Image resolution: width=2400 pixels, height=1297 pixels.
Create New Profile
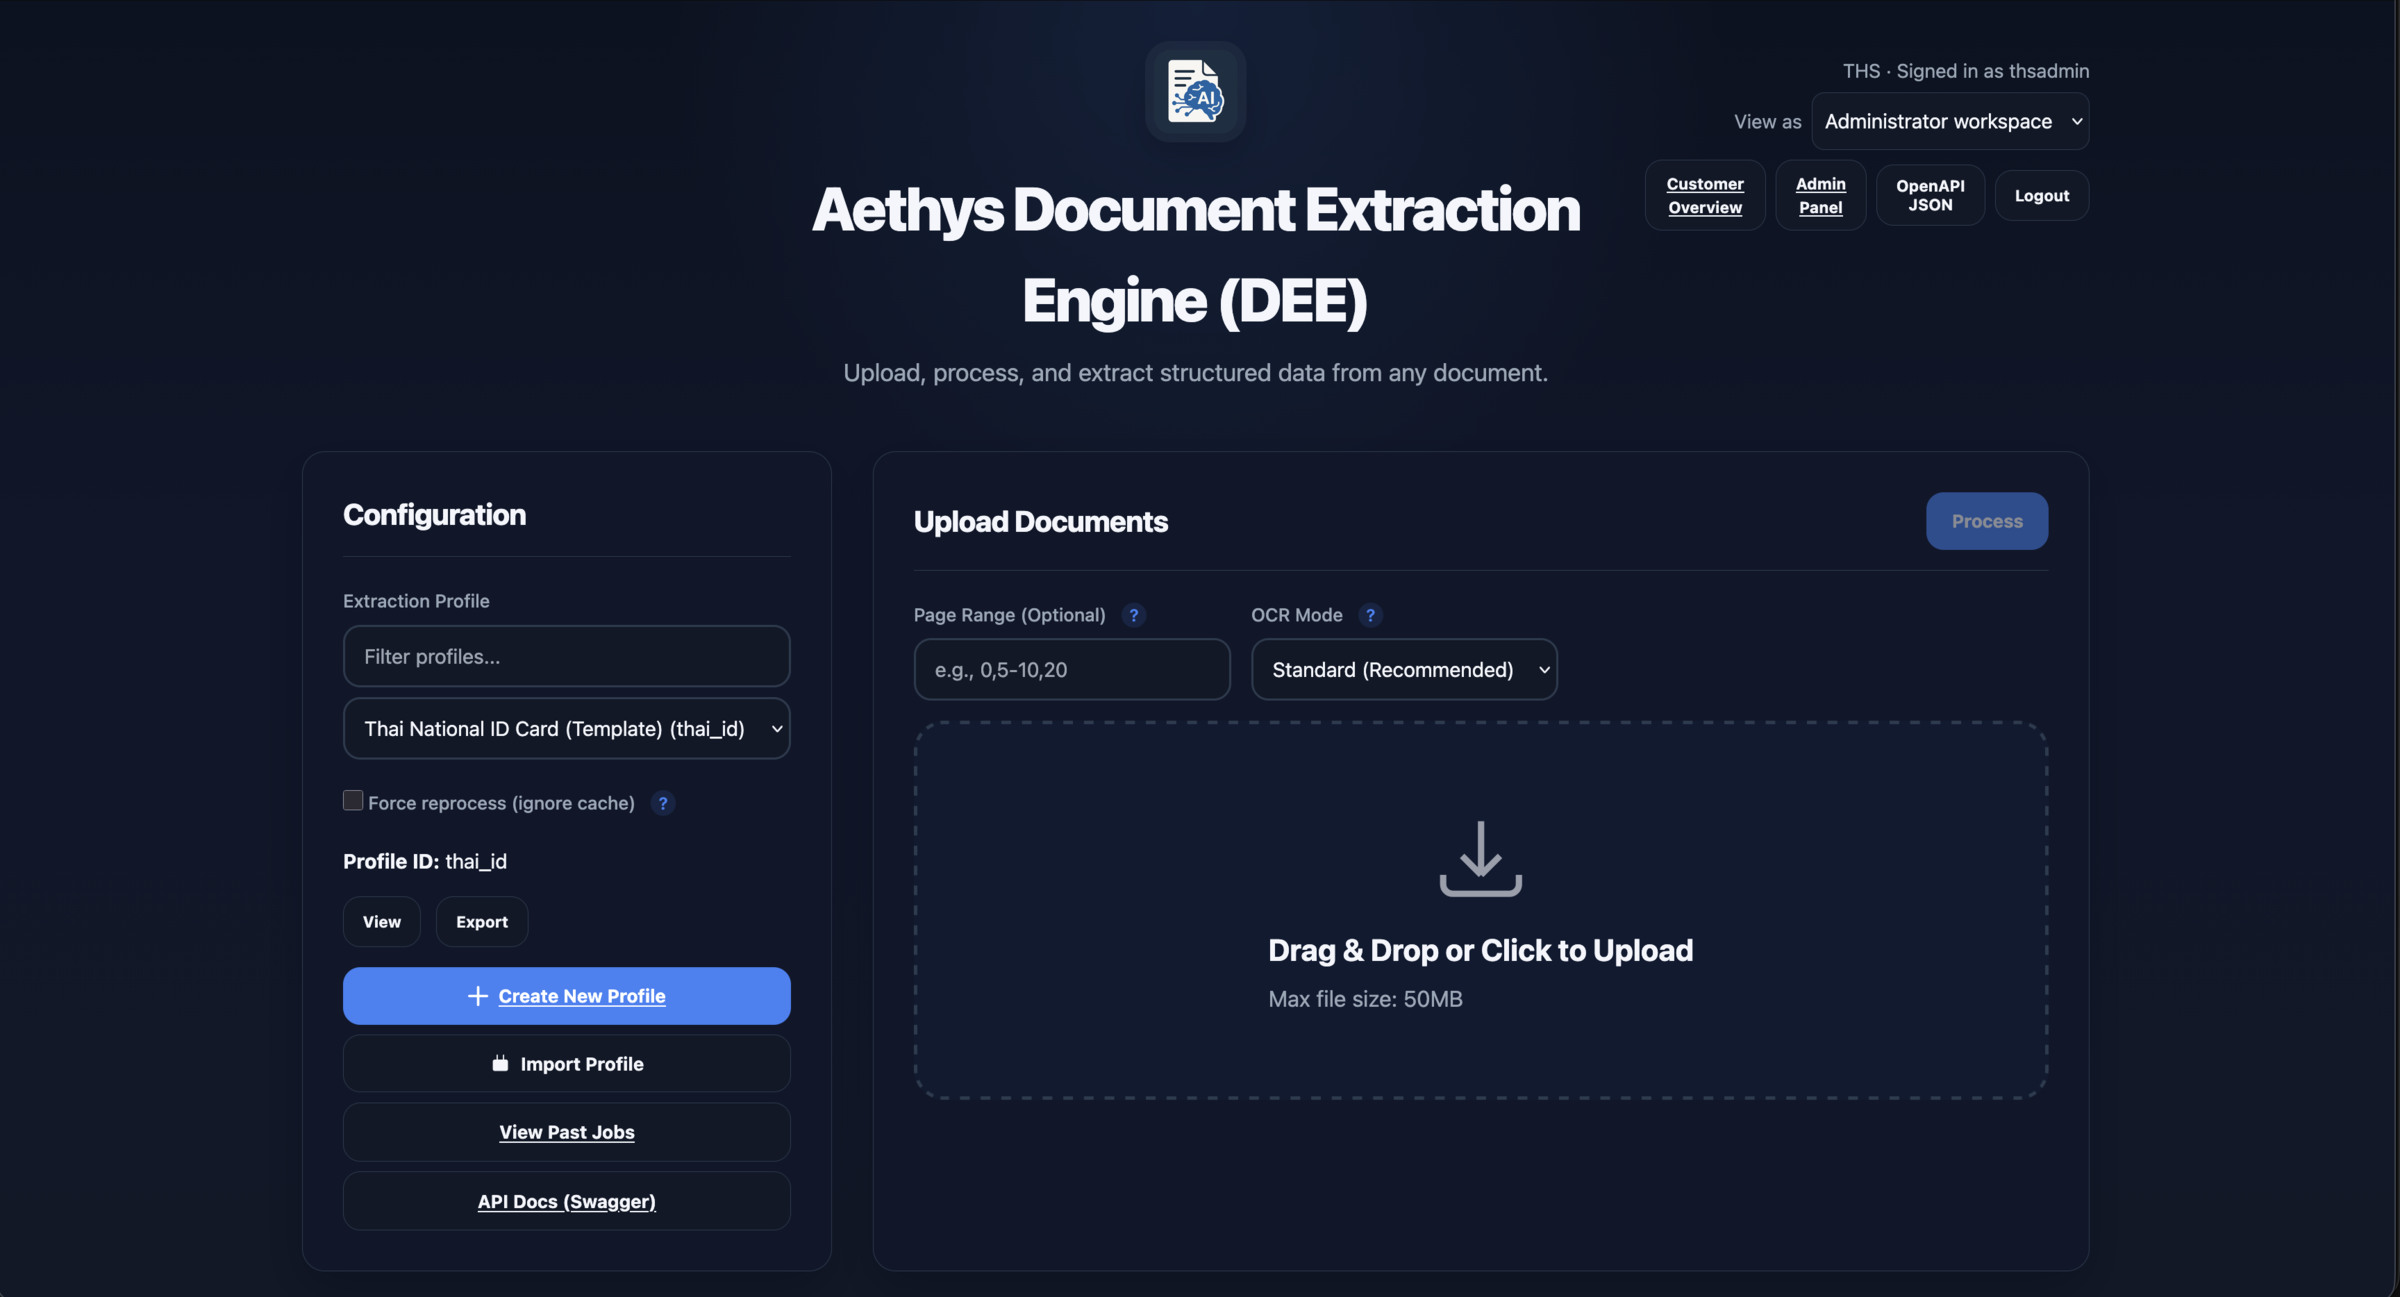tap(567, 996)
